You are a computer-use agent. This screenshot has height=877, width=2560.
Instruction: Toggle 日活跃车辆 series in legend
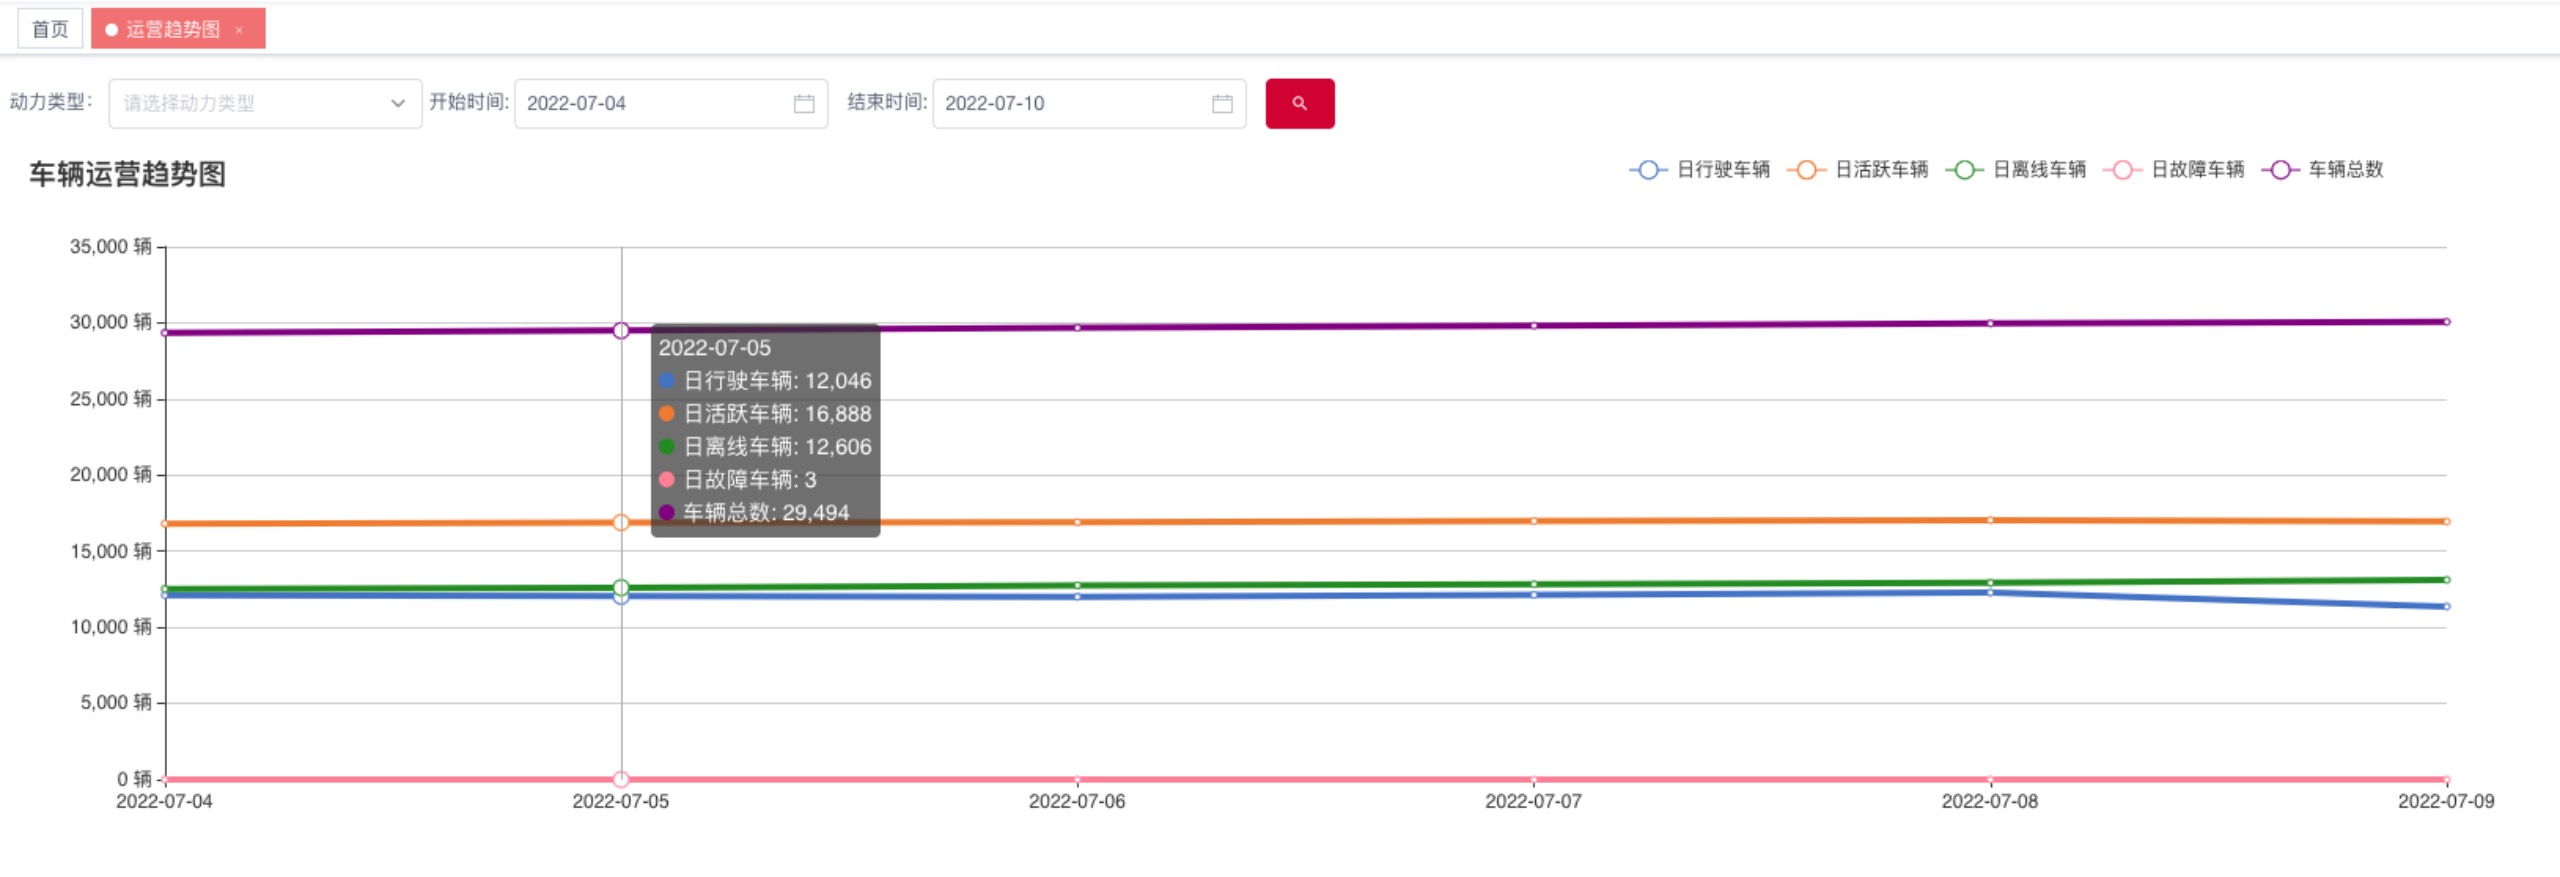tap(1858, 170)
